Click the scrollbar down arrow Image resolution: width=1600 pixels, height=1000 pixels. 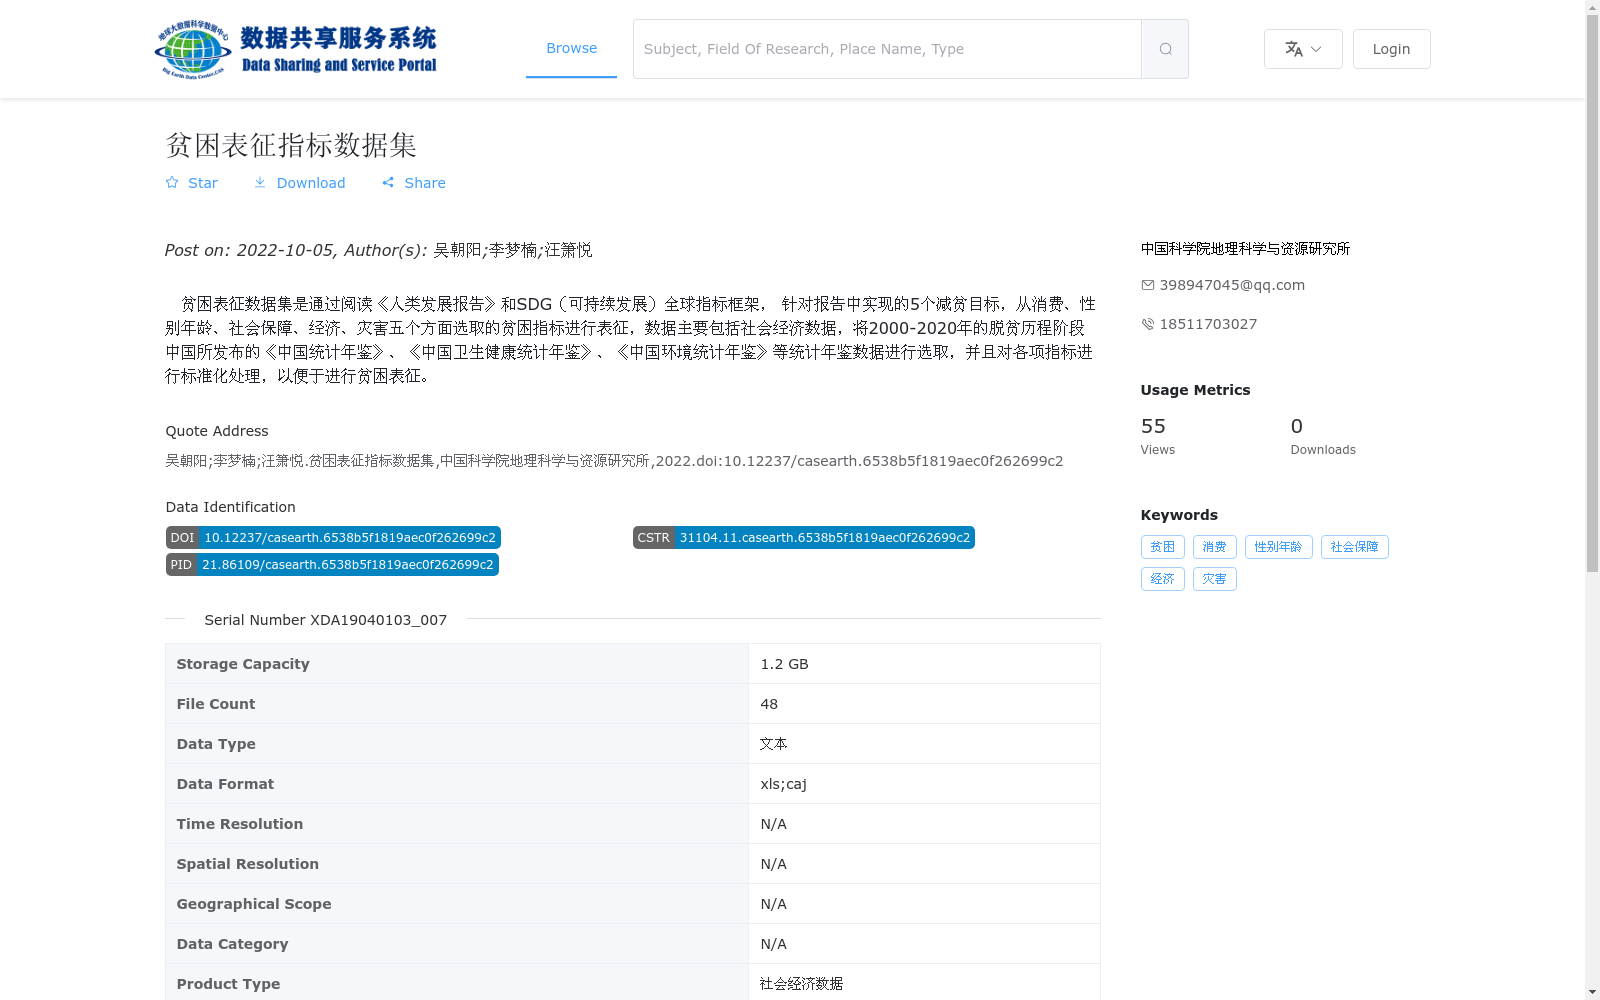(x=1592, y=992)
